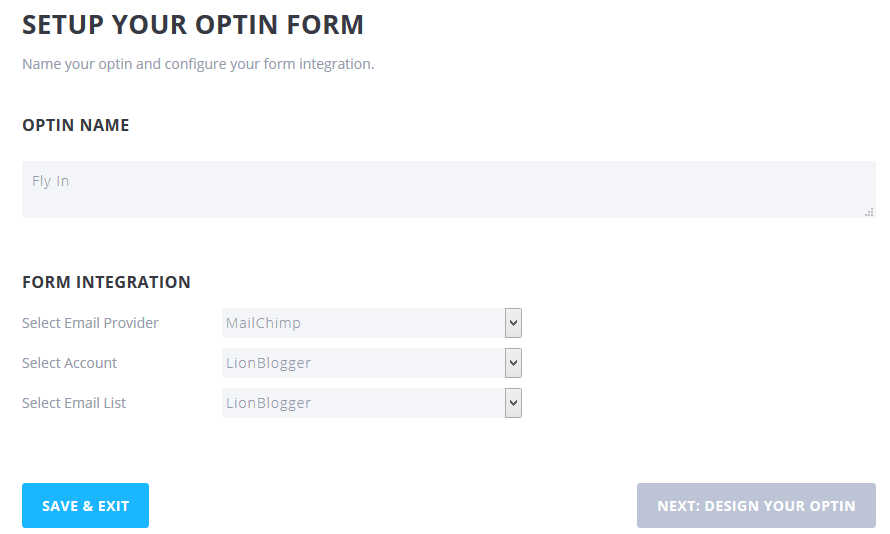Go to Next: Design Your Optin
This screenshot has width=890, height=534.
click(x=756, y=506)
